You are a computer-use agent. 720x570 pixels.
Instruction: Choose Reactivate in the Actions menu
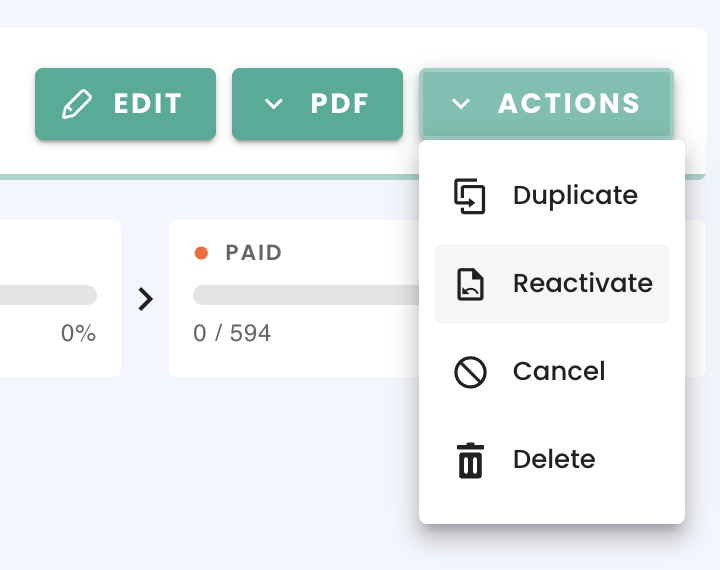[x=552, y=284]
